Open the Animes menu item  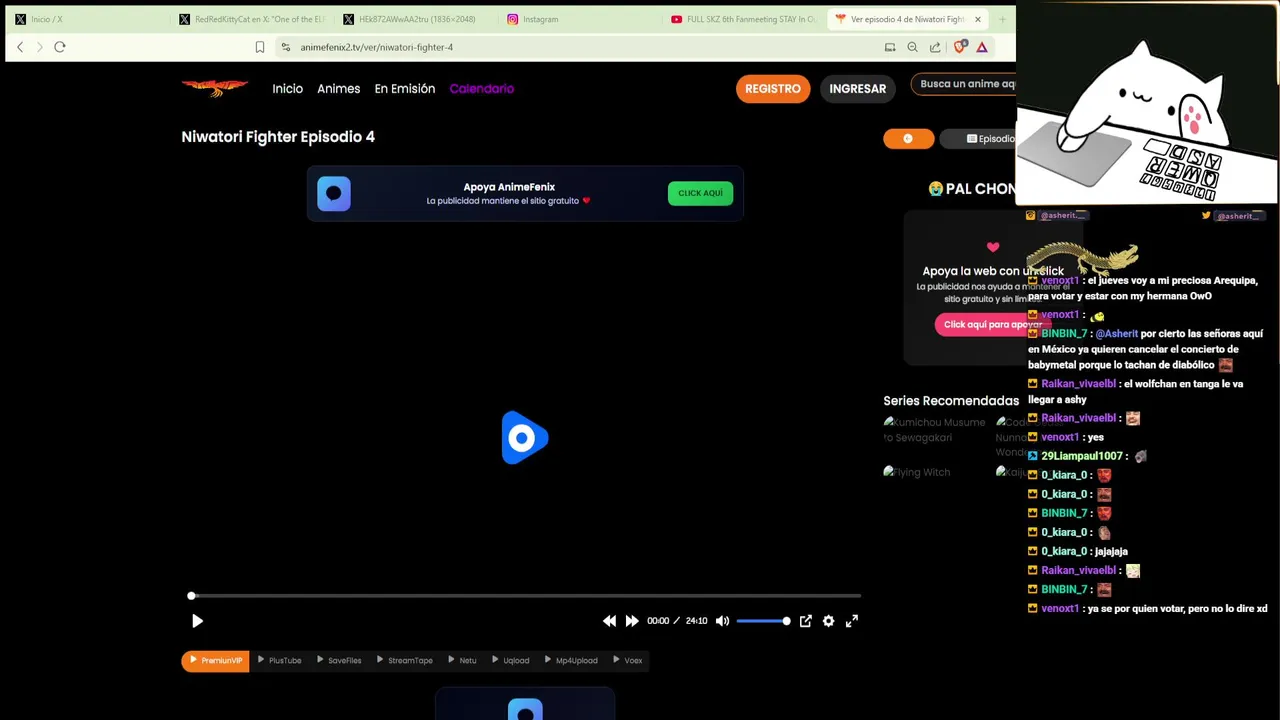click(338, 89)
